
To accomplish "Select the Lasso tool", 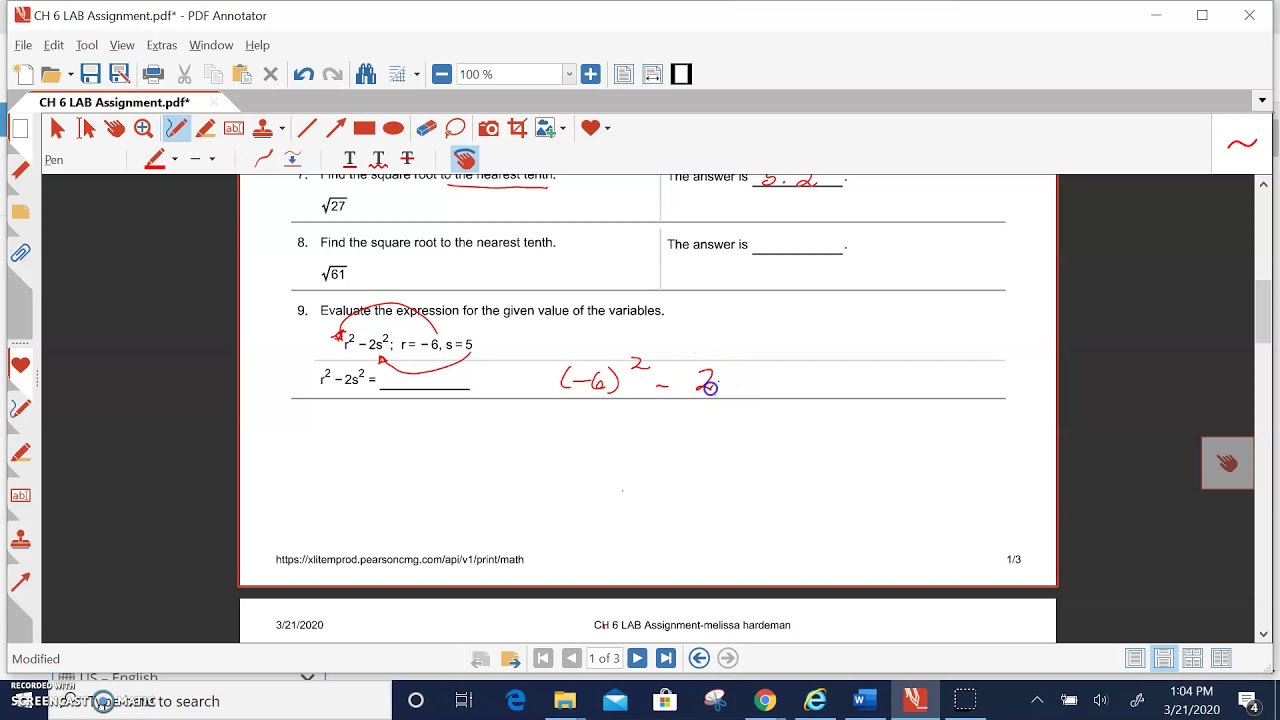I will click(455, 128).
